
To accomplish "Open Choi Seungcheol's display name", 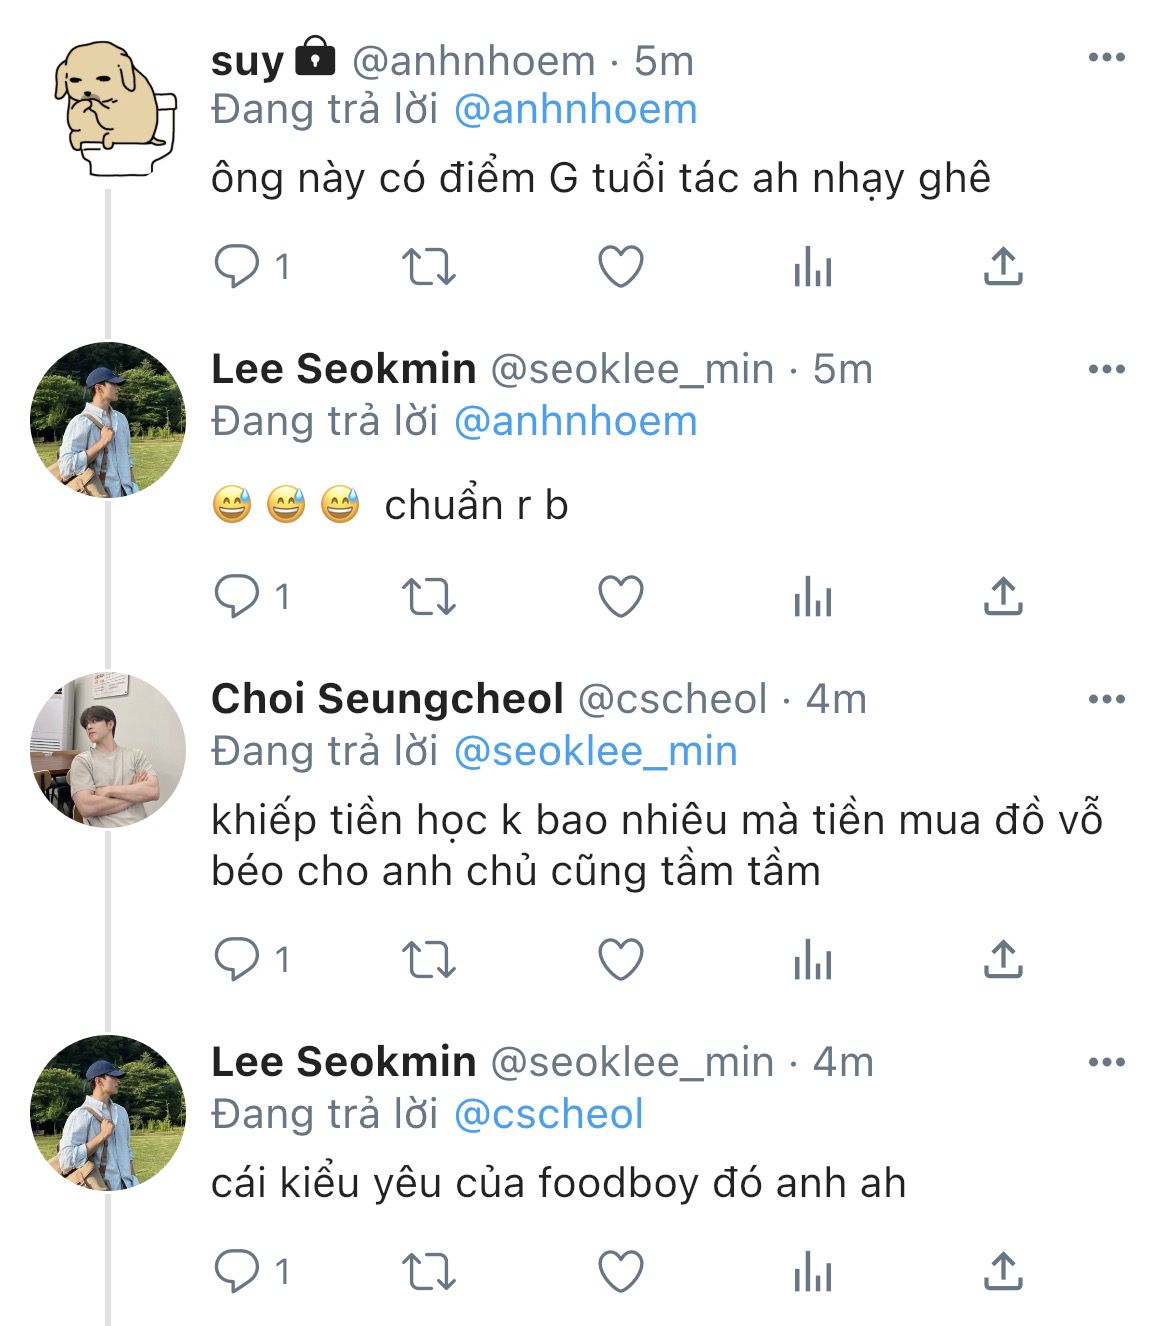I will (x=388, y=699).
